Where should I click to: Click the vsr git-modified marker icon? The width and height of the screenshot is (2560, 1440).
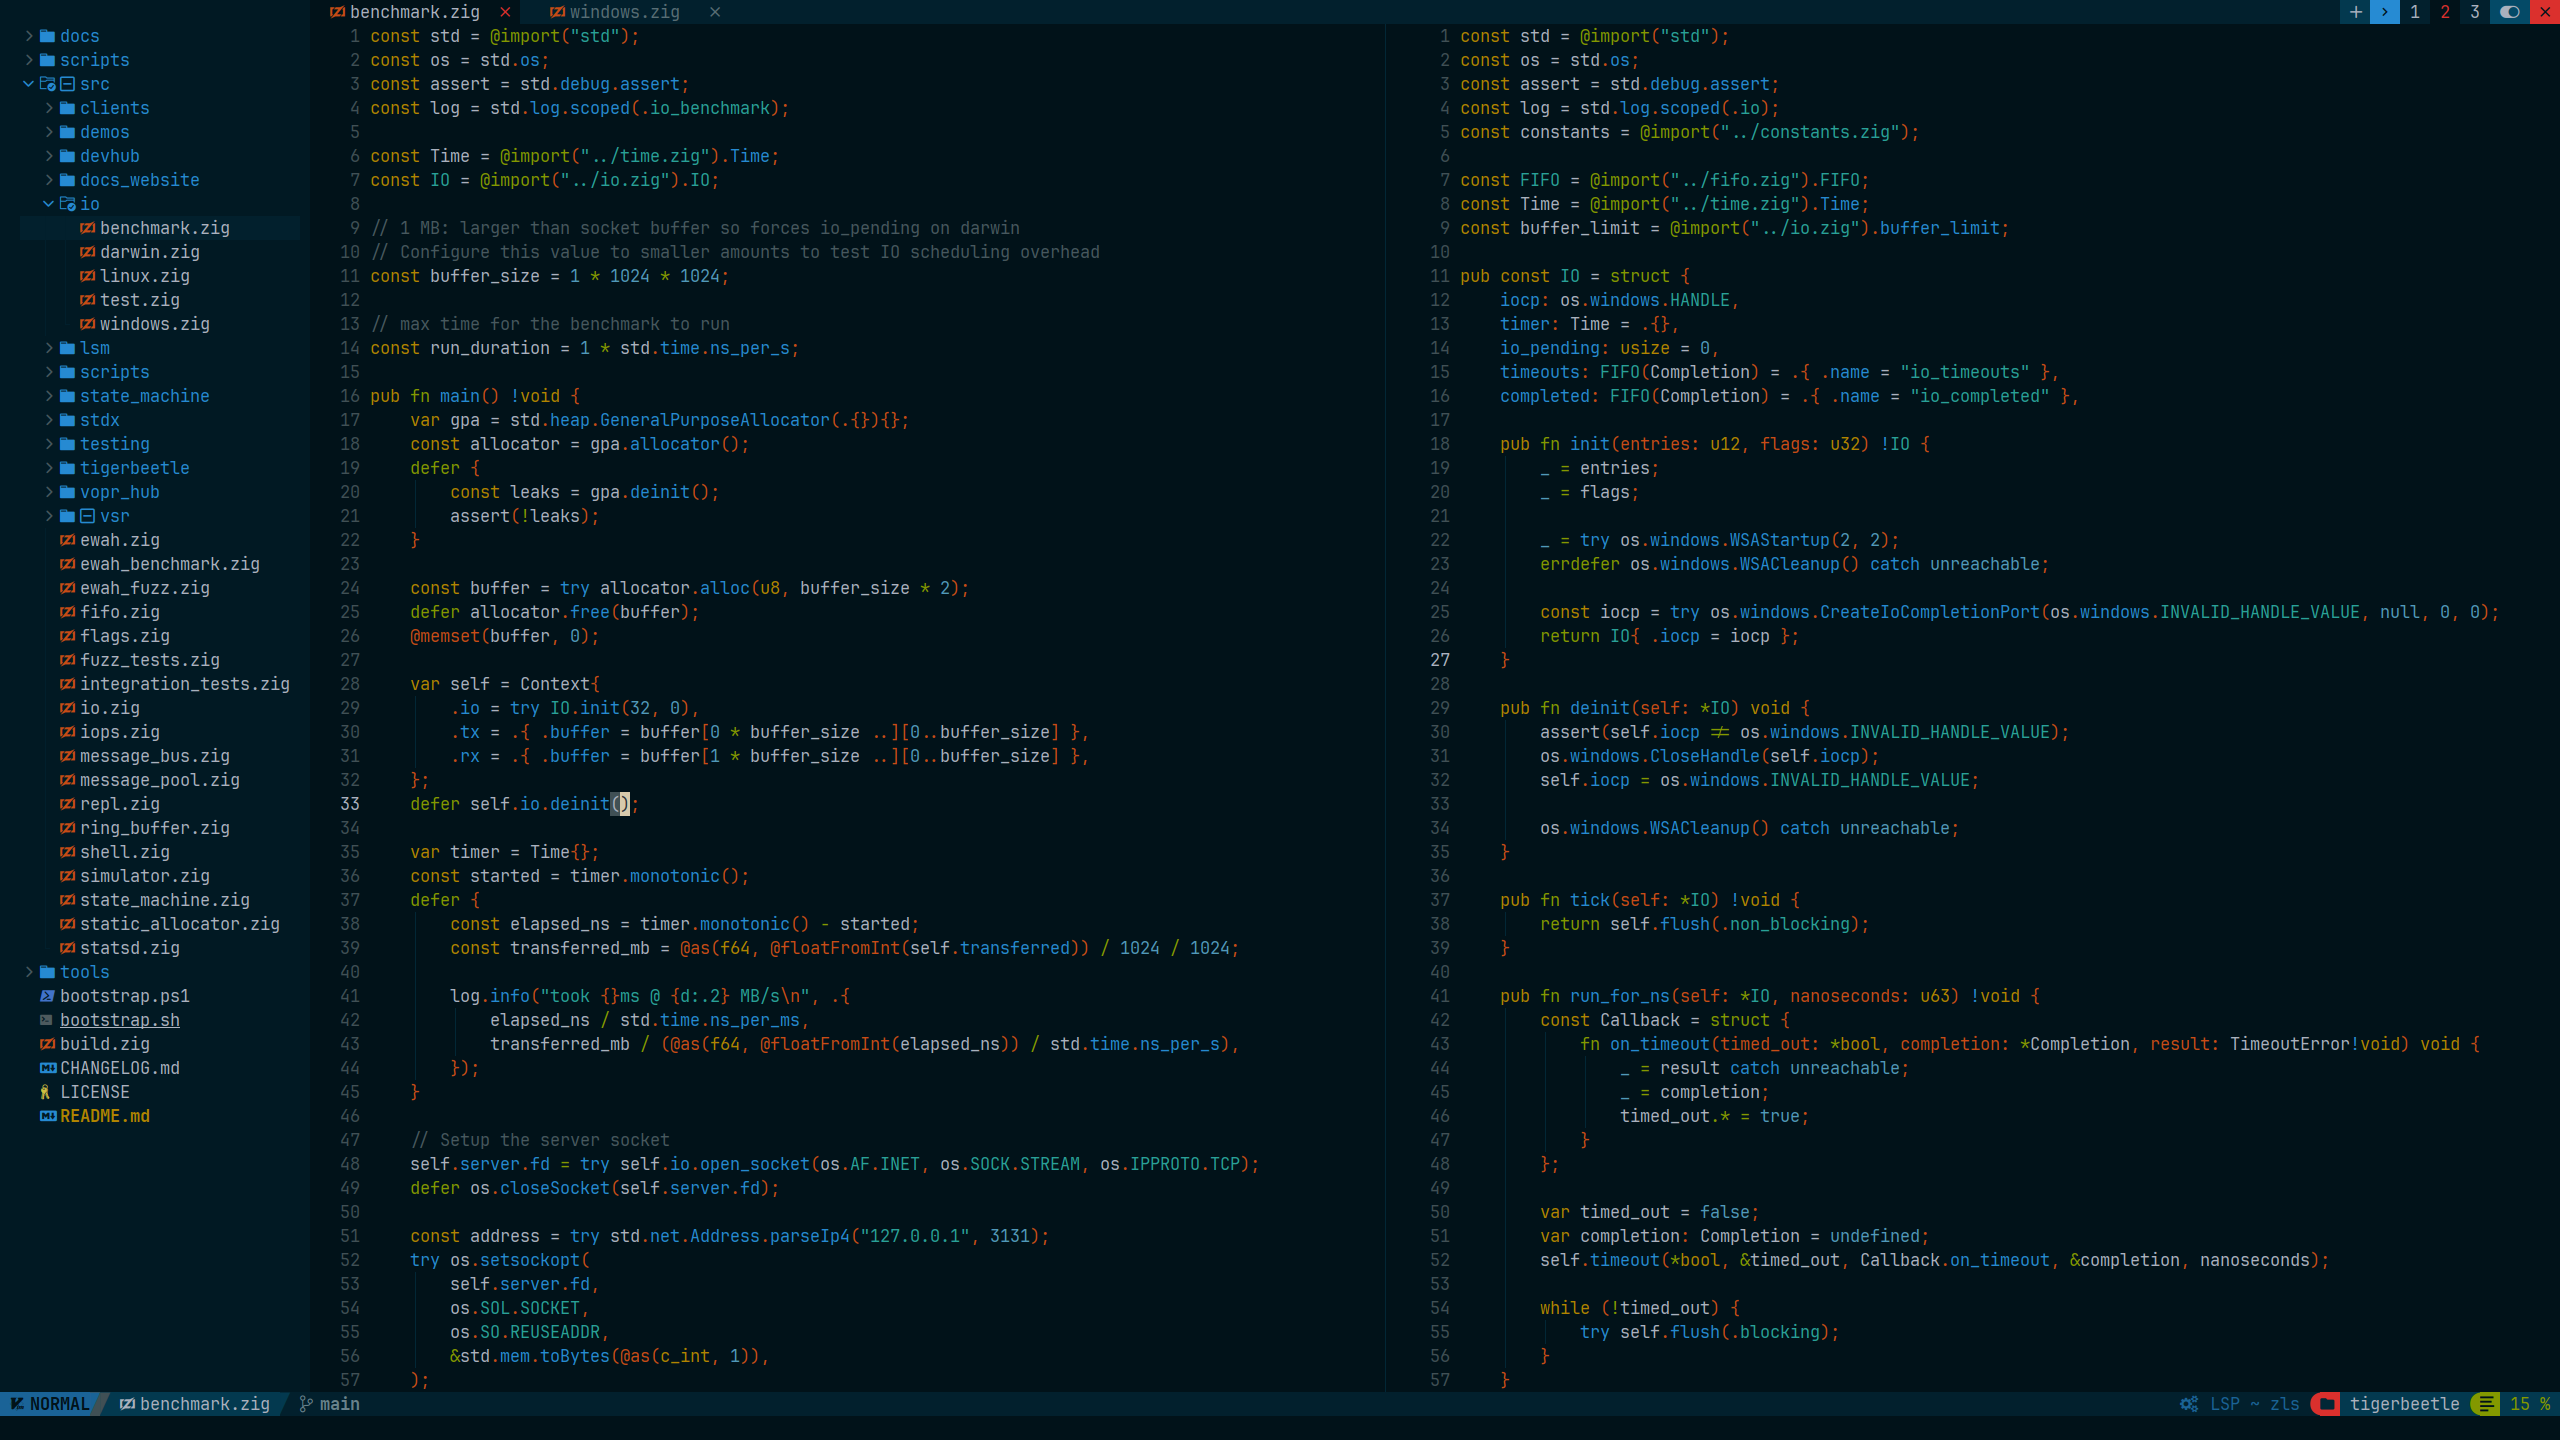87,516
